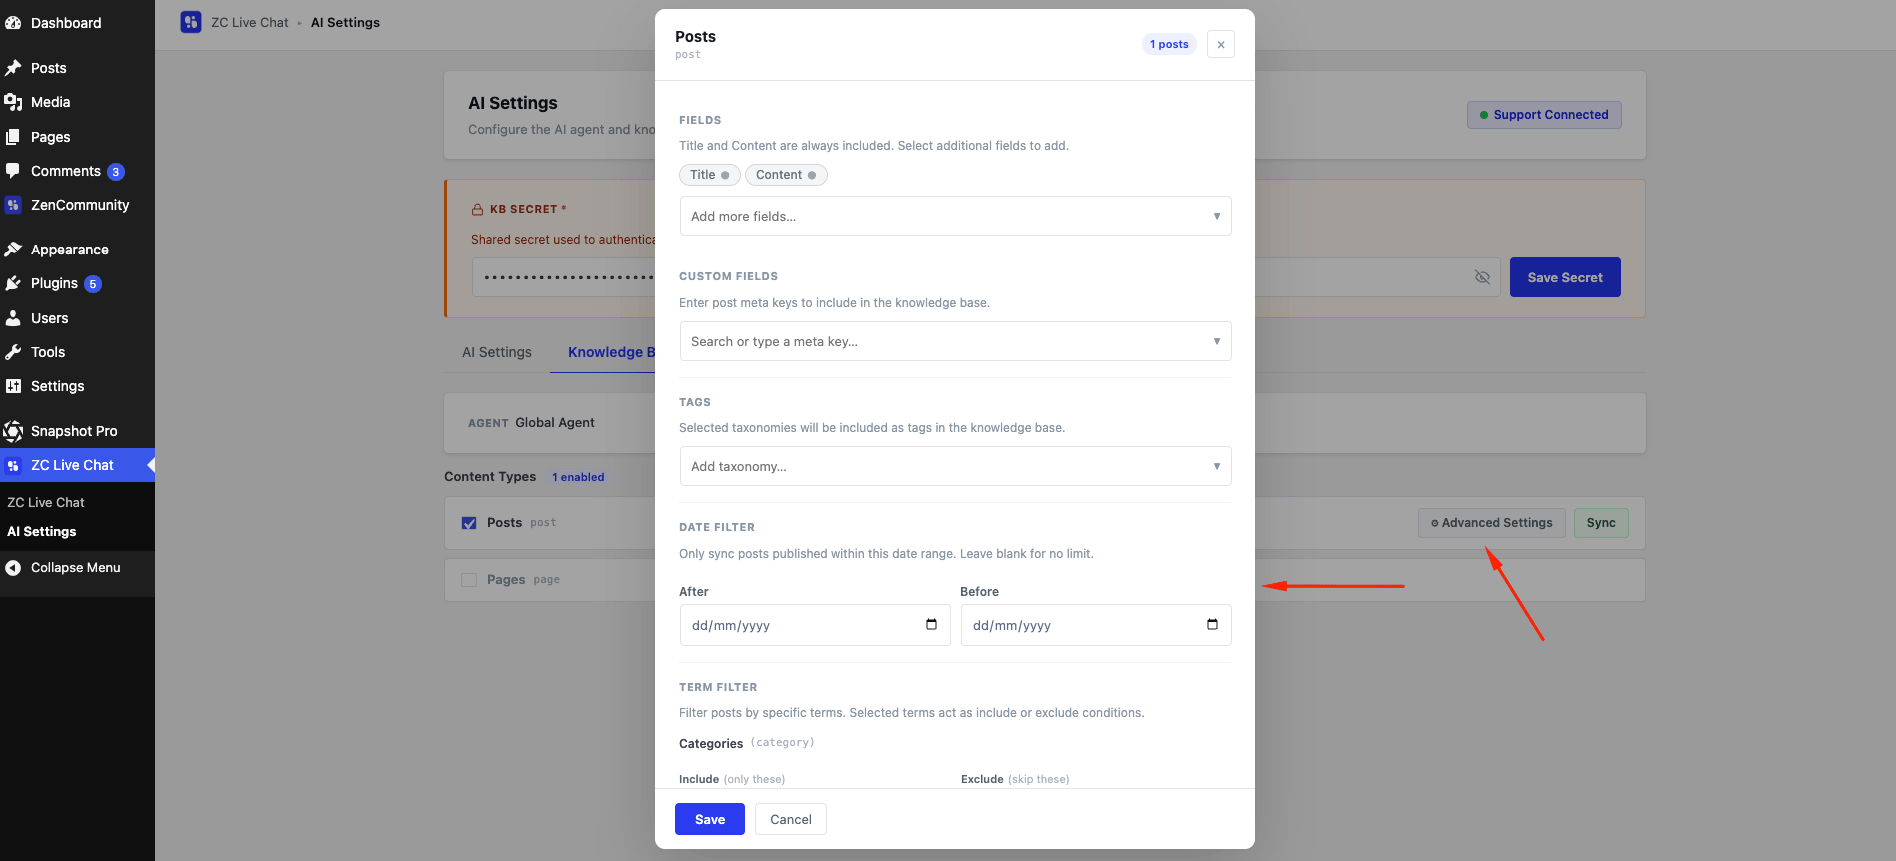Click the 1 posts badge
Screen dimensions: 1896x861
click(x=1169, y=44)
